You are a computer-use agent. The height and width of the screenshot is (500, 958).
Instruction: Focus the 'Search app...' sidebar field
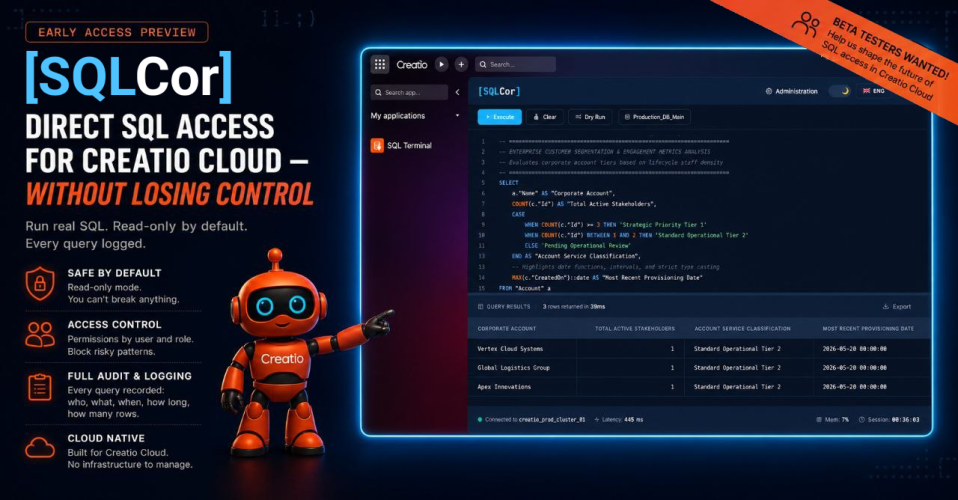click(x=409, y=92)
